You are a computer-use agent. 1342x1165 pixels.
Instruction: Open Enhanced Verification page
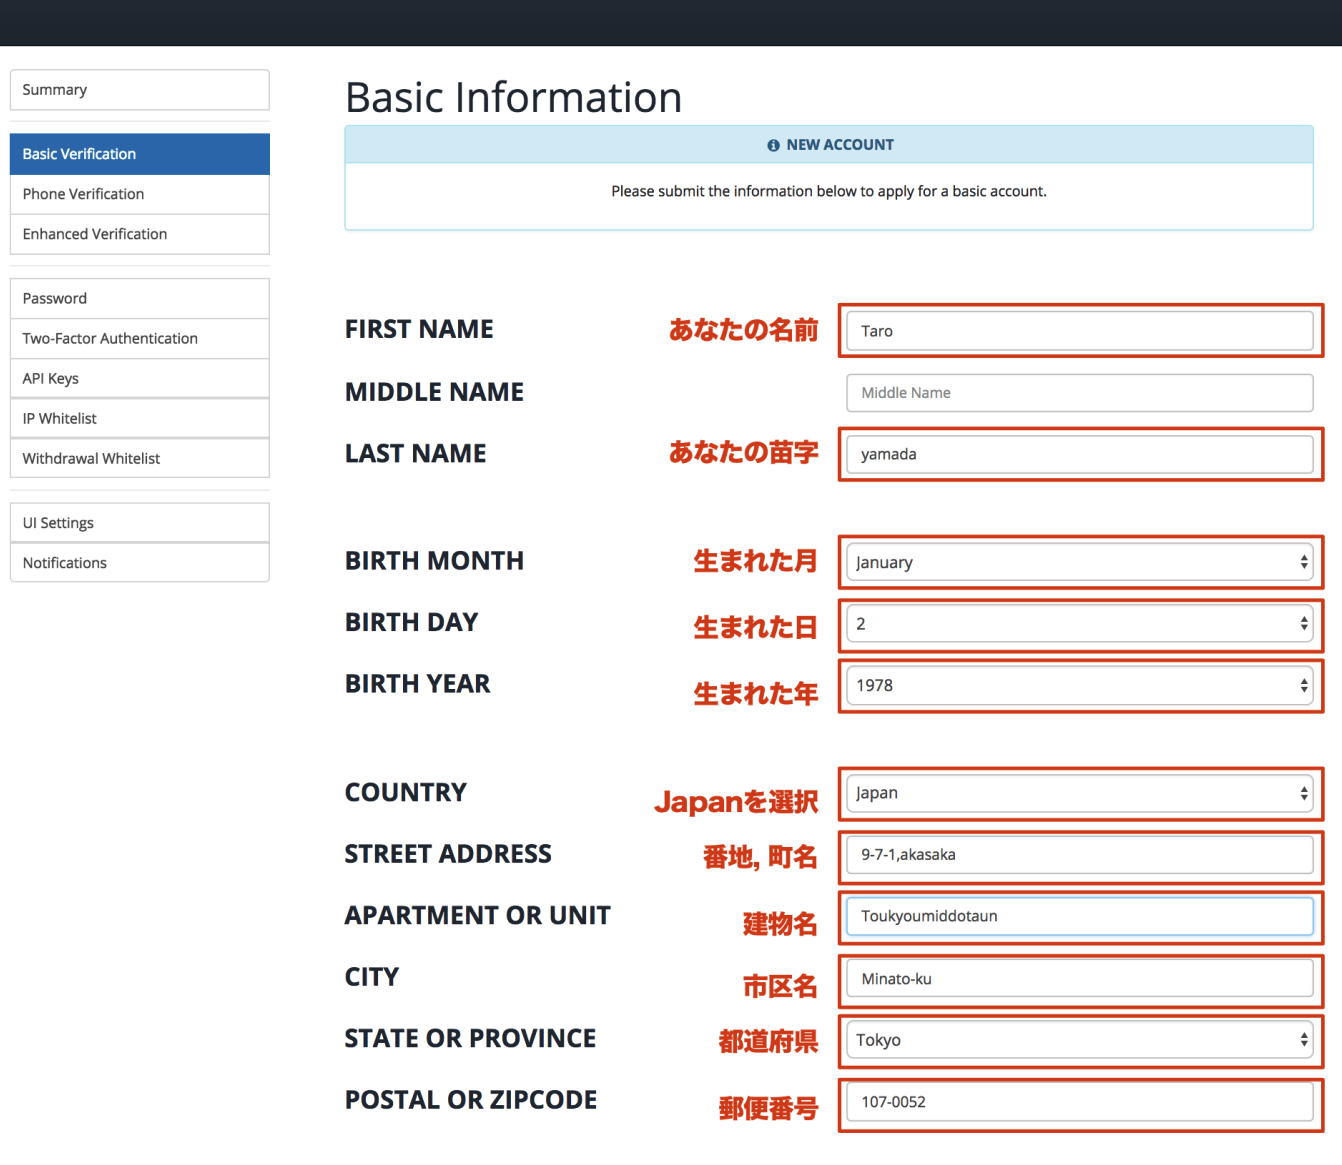(x=139, y=234)
